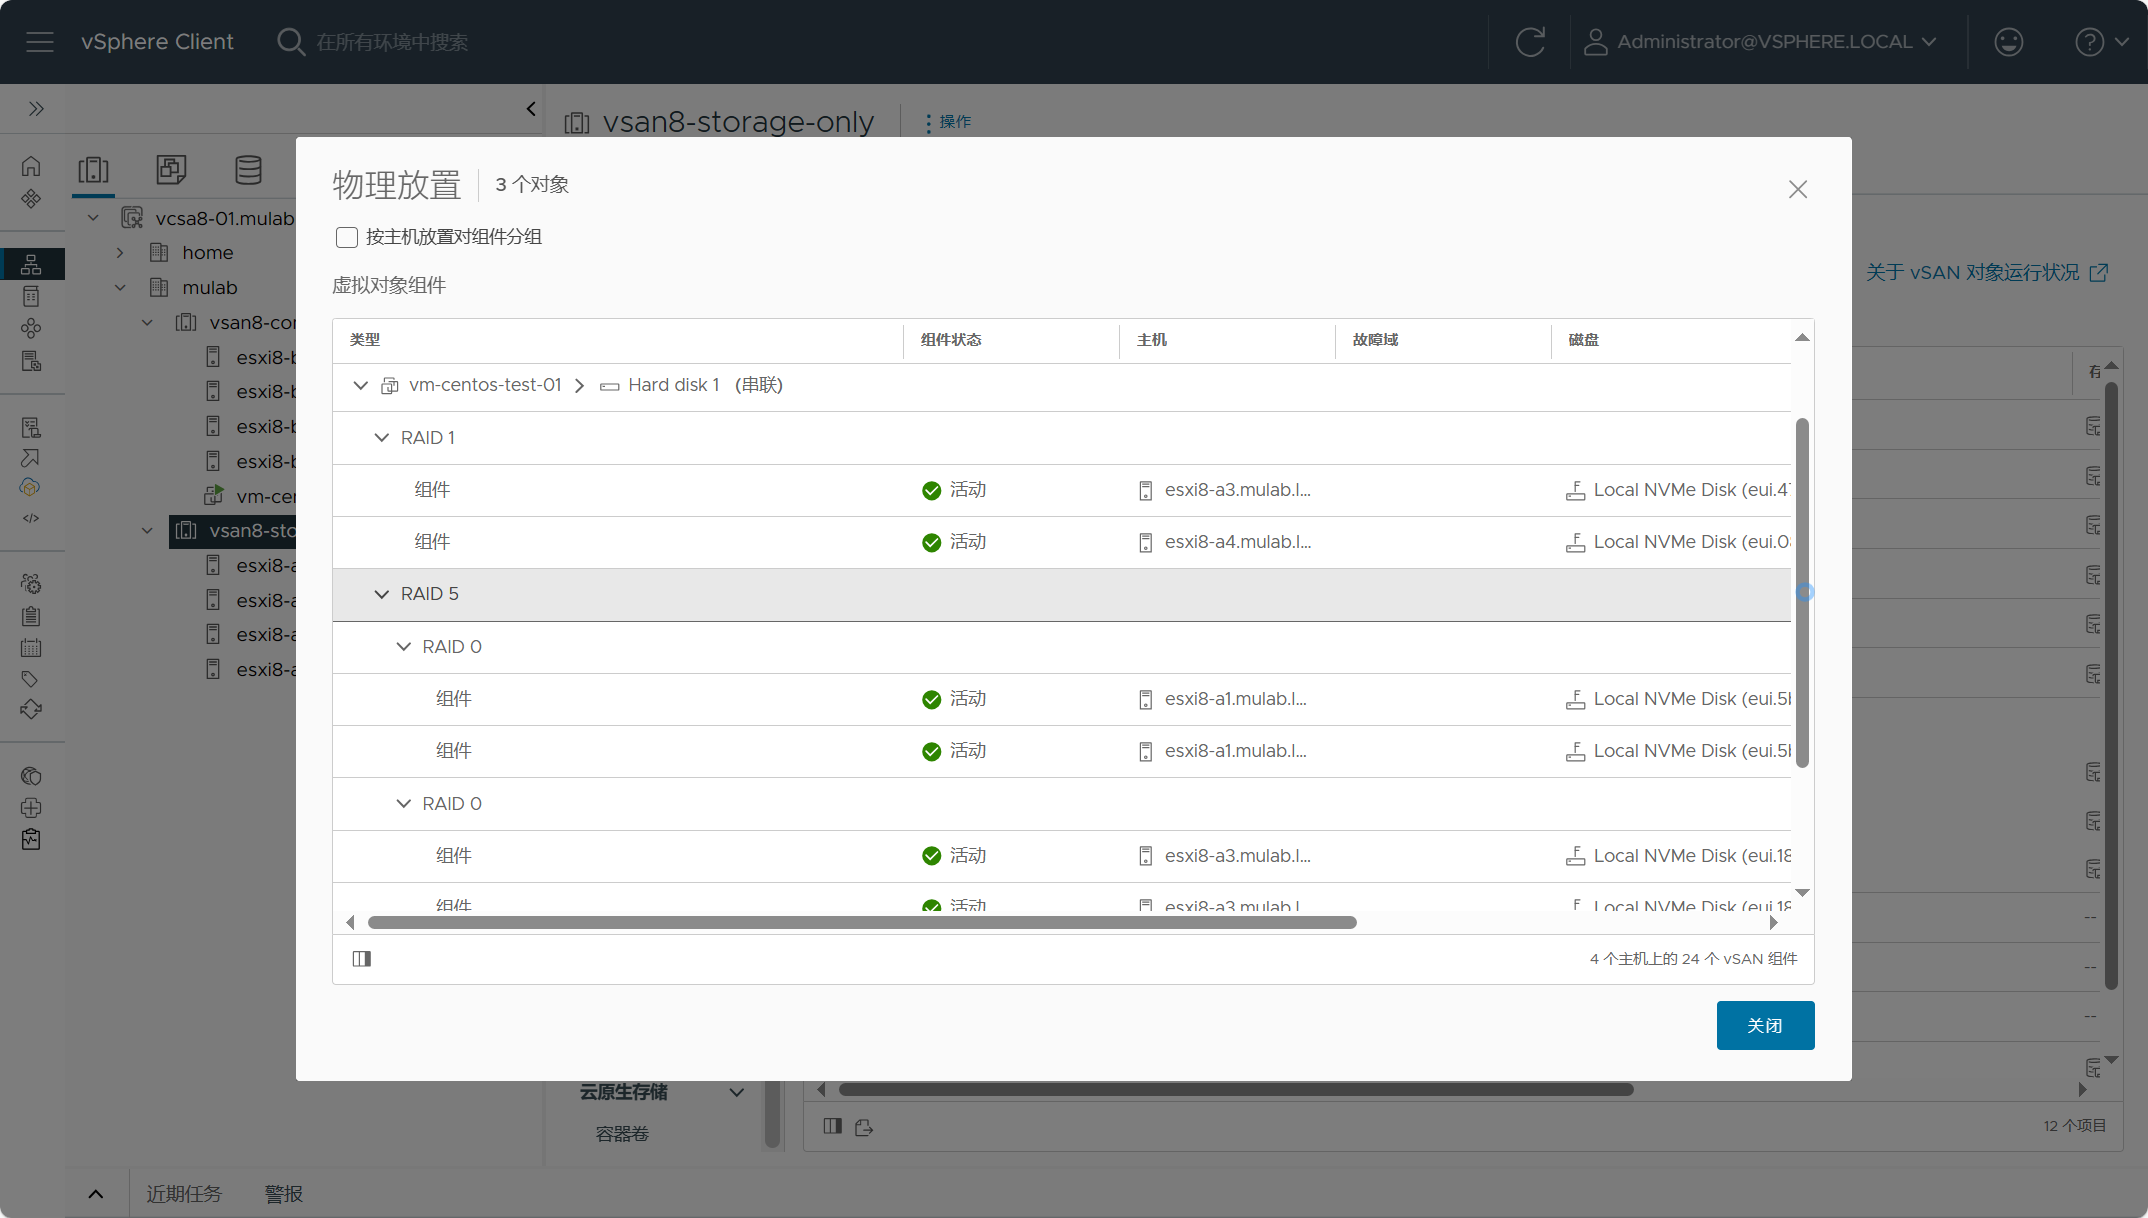2148x1218 pixels.
Task: Open the 操作 actions menu
Action: [x=948, y=122]
